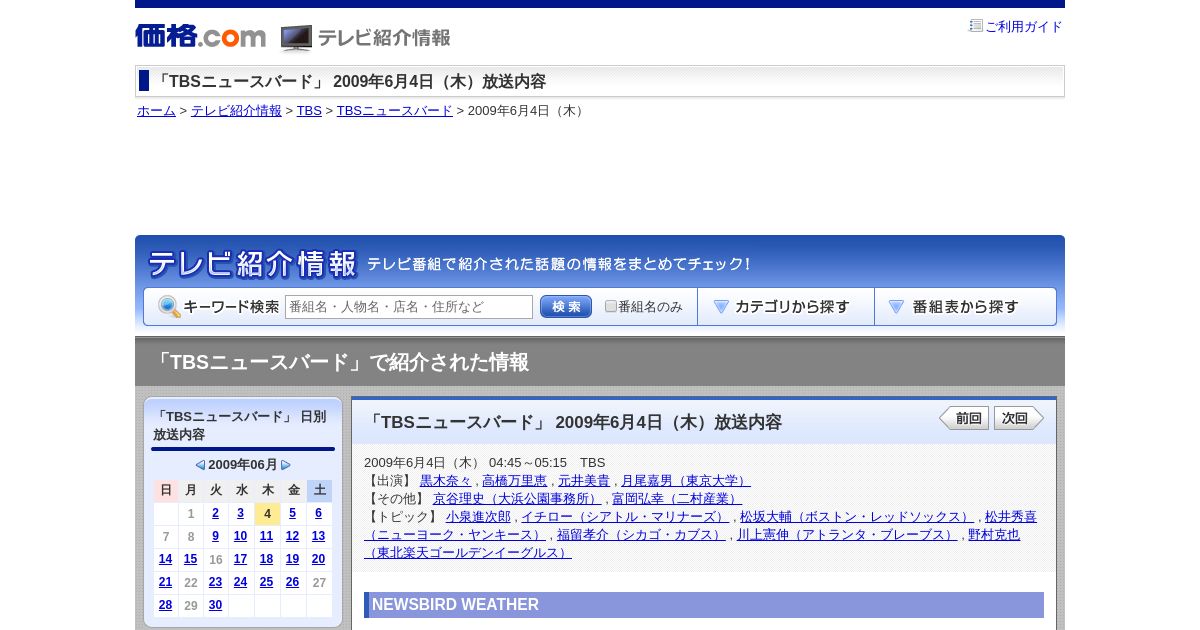Select June 17 in calendar
1200x630 pixels.
coord(240,559)
